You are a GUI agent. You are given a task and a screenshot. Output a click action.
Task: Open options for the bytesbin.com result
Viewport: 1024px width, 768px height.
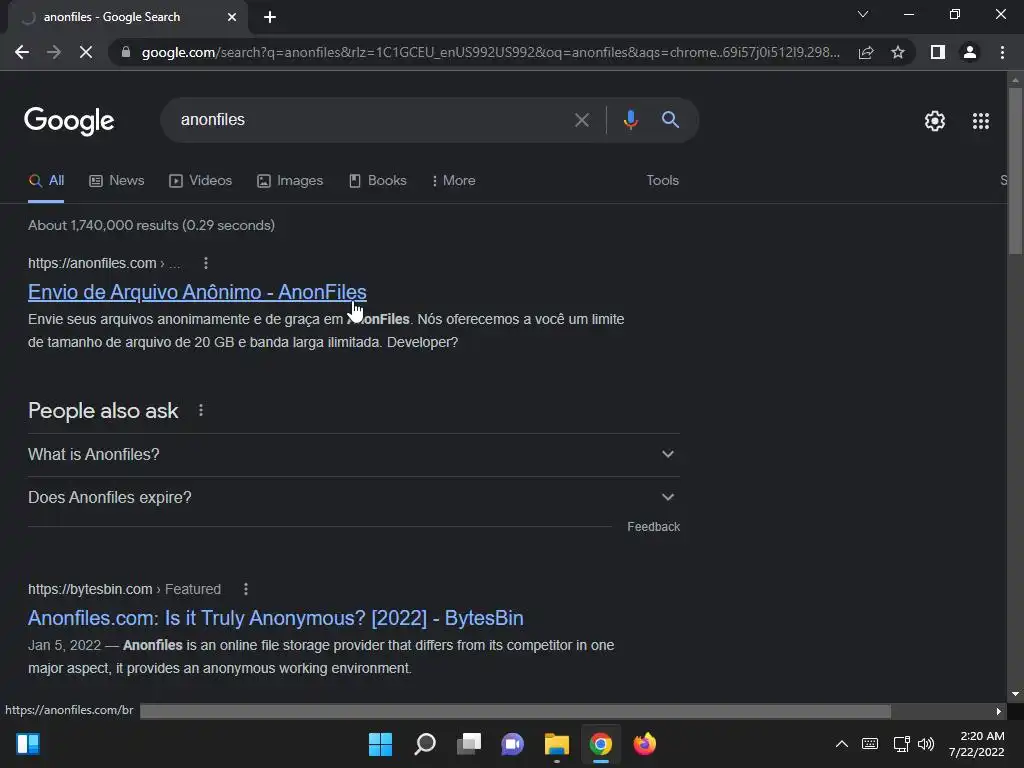click(x=246, y=590)
